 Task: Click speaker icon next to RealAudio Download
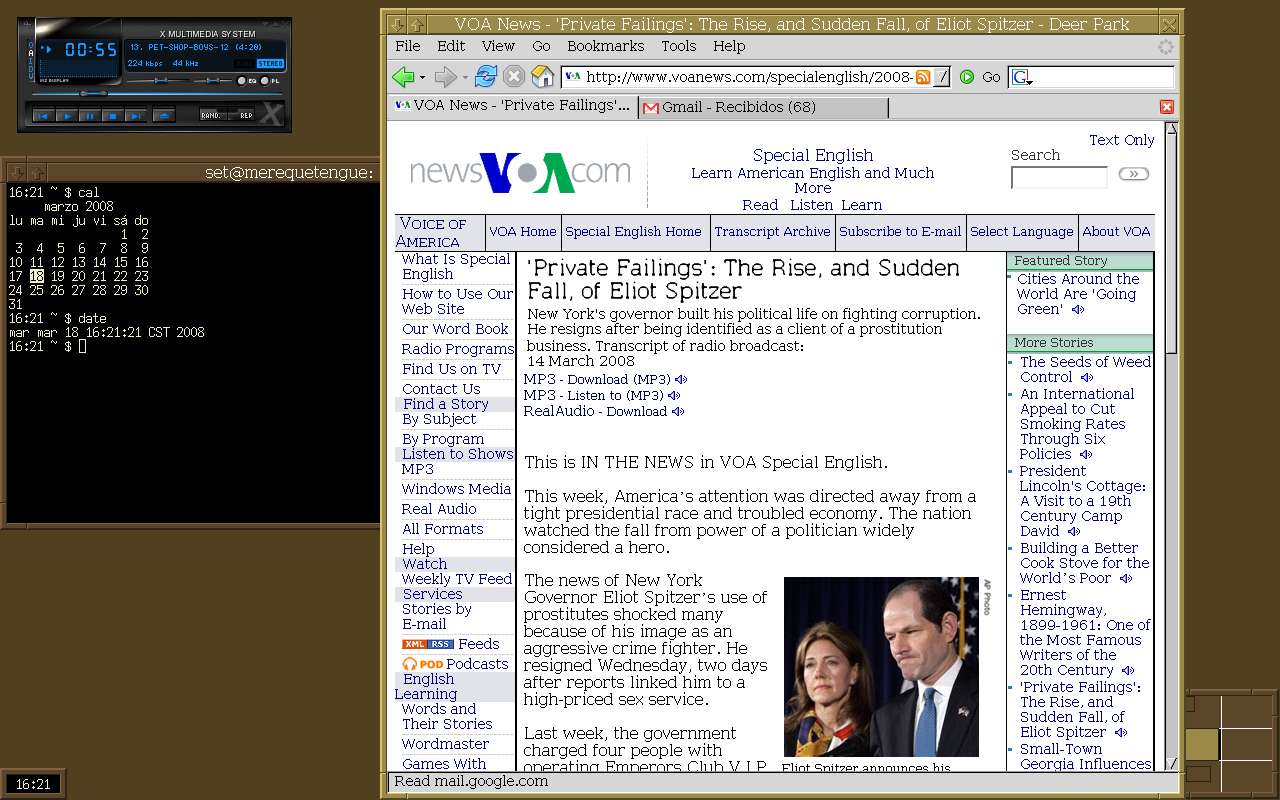click(678, 411)
